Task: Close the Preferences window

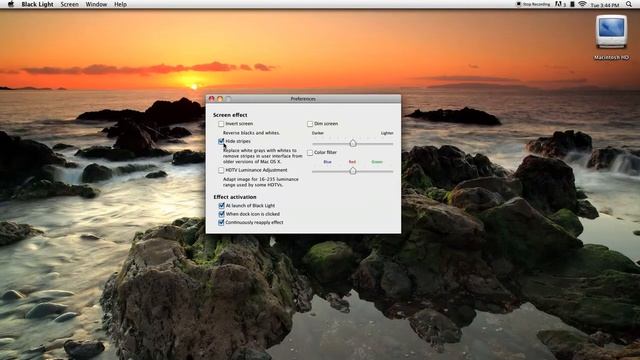Action: click(x=211, y=99)
